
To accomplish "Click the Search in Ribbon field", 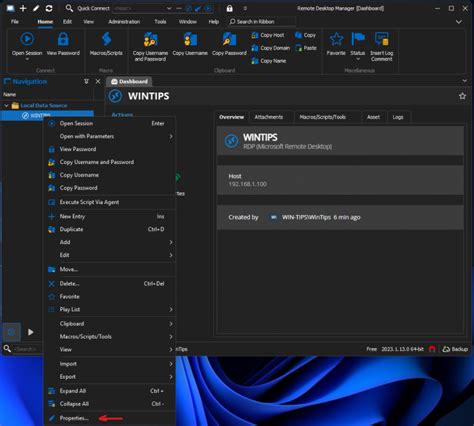I will [261, 22].
